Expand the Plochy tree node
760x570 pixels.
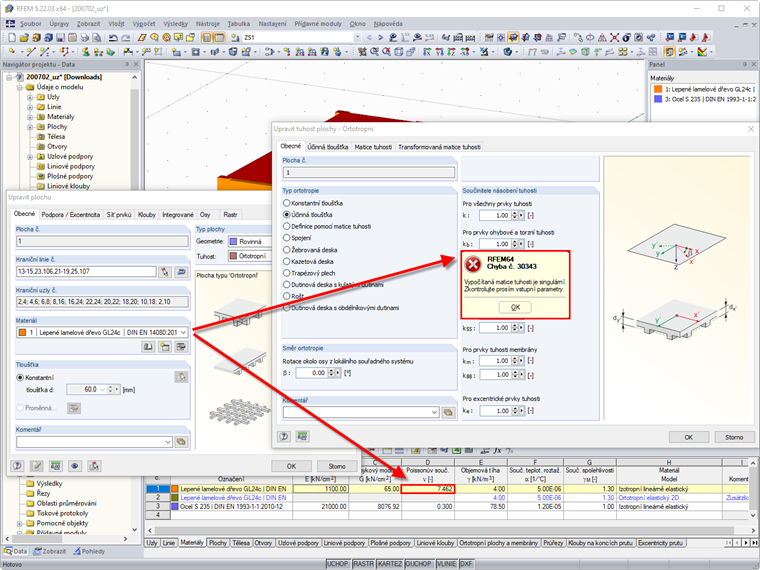coord(30,127)
